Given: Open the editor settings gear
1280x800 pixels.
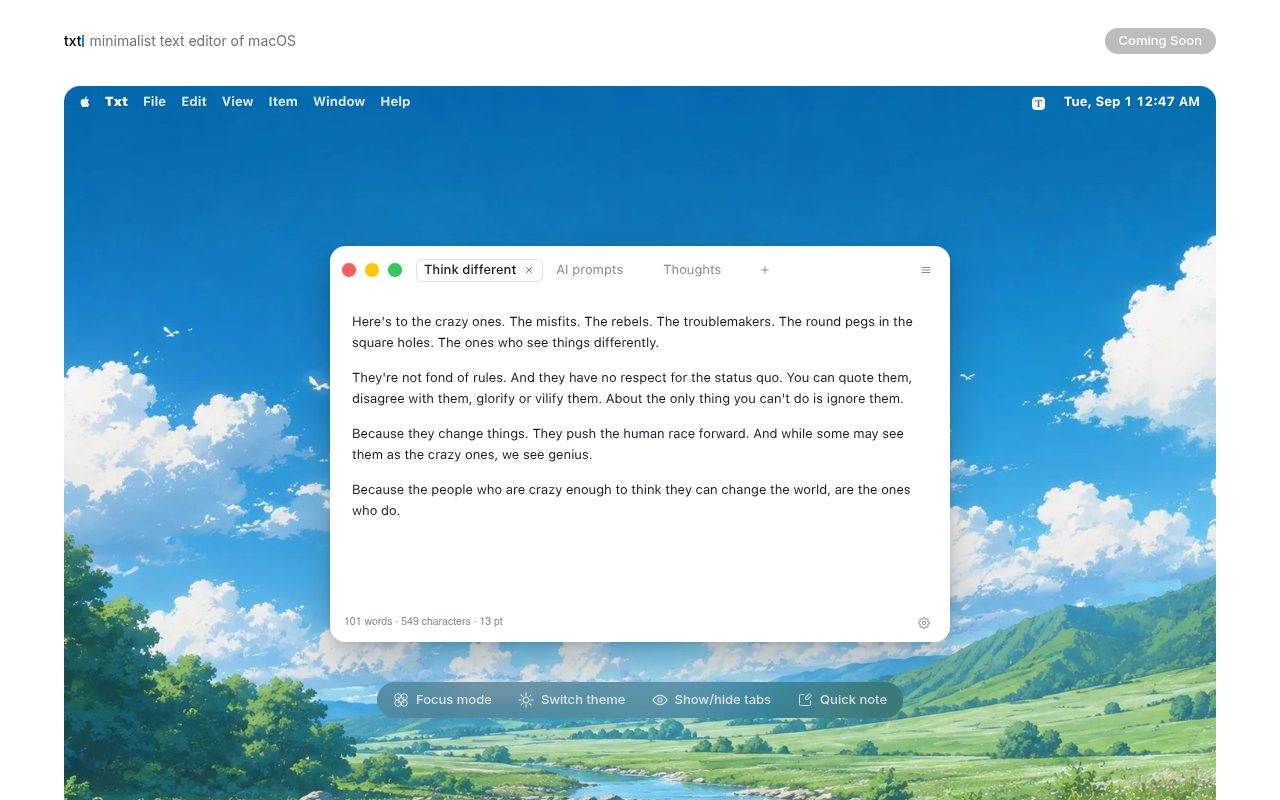Looking at the screenshot, I should click(x=924, y=623).
